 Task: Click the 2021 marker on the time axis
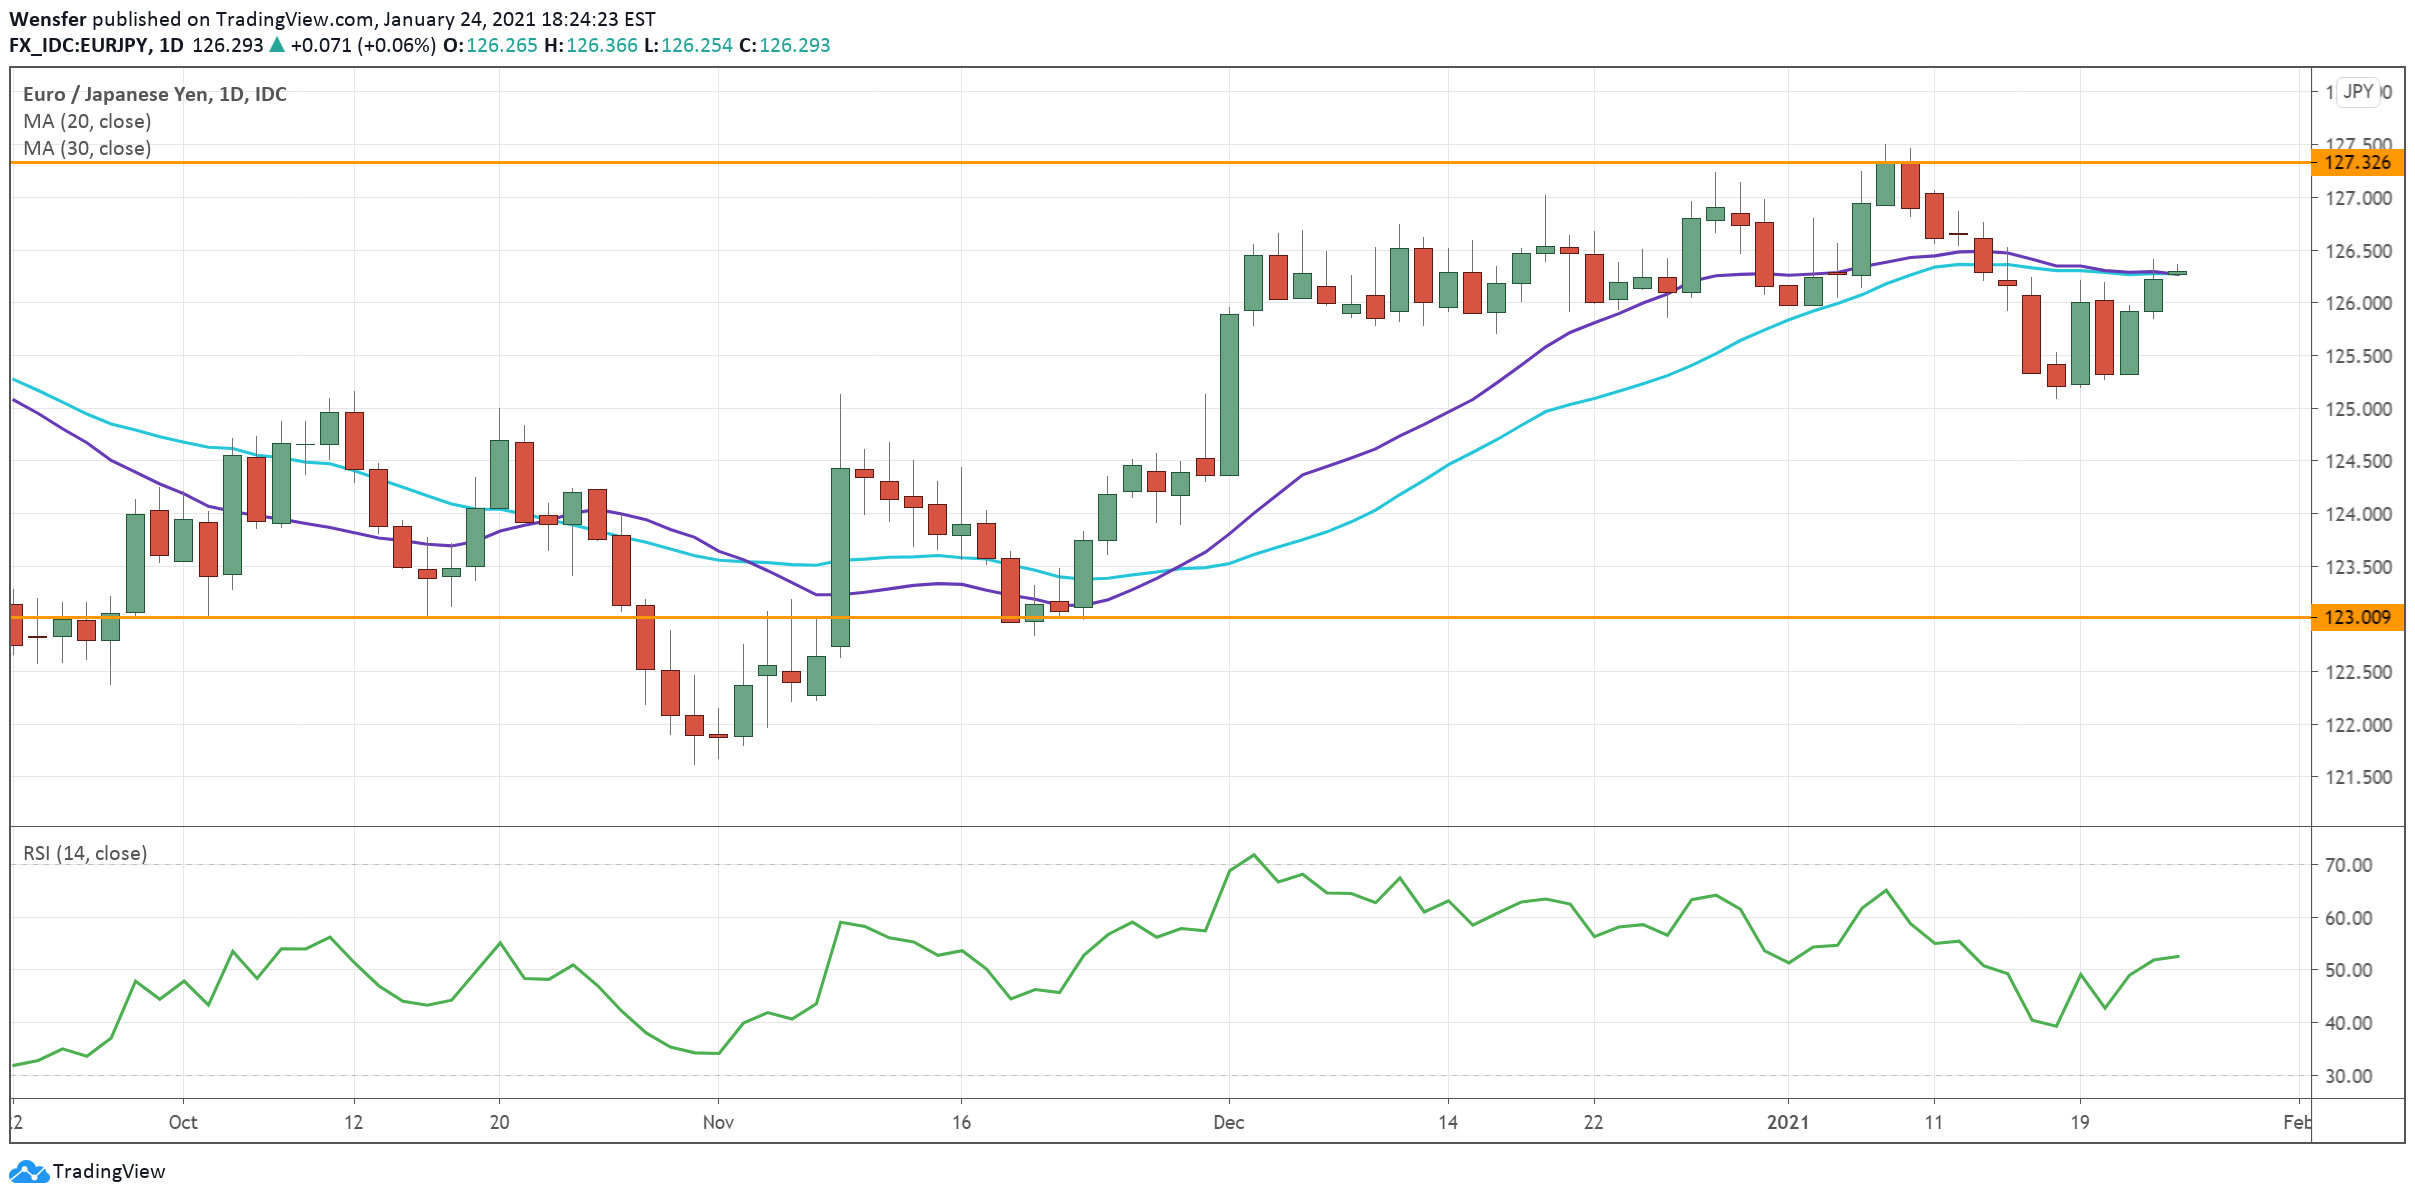[x=1788, y=1122]
